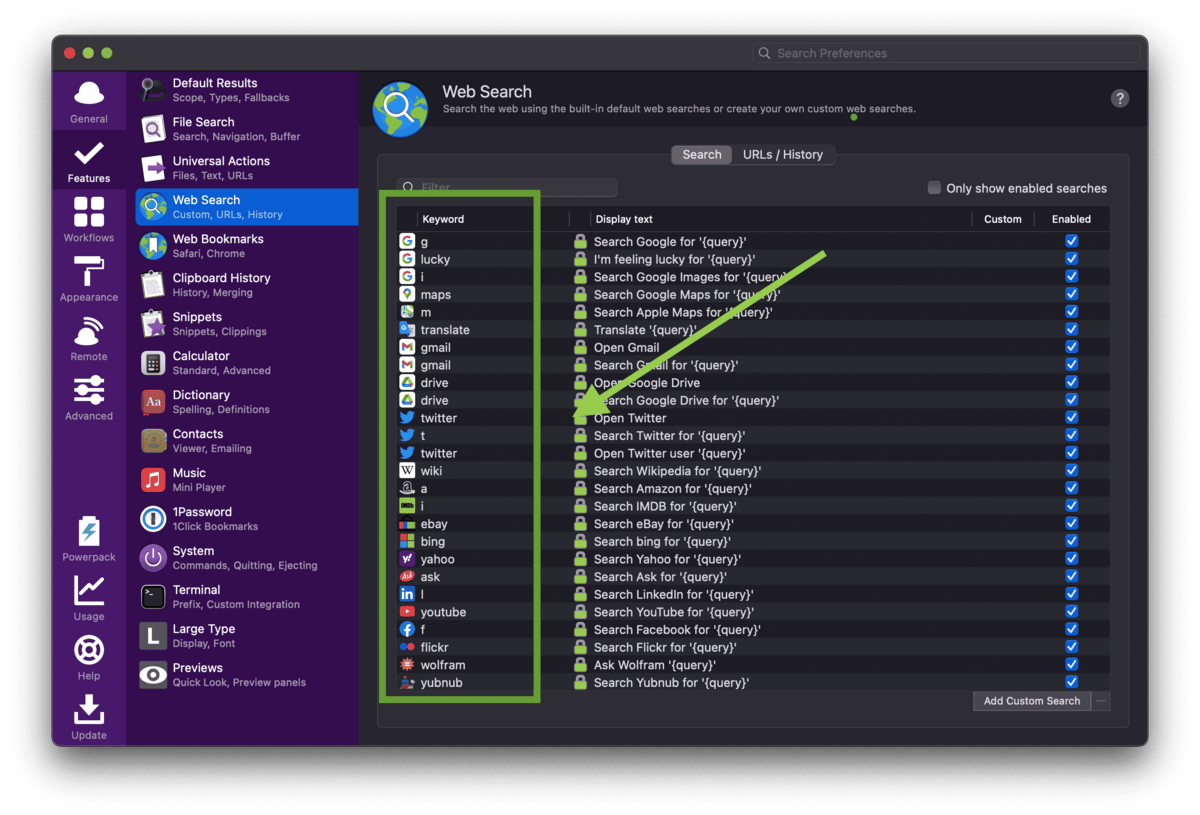Viewport: 1200px width, 815px height.
Task: Open the Update download section
Action: point(89,717)
